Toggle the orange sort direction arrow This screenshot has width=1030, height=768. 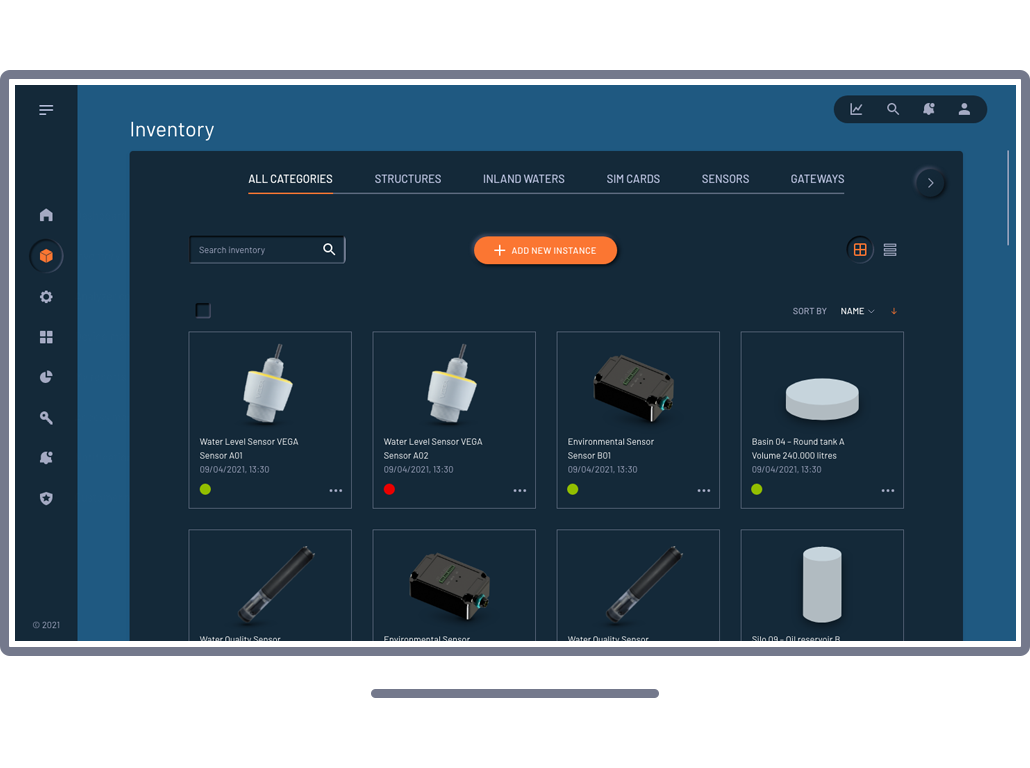[894, 311]
